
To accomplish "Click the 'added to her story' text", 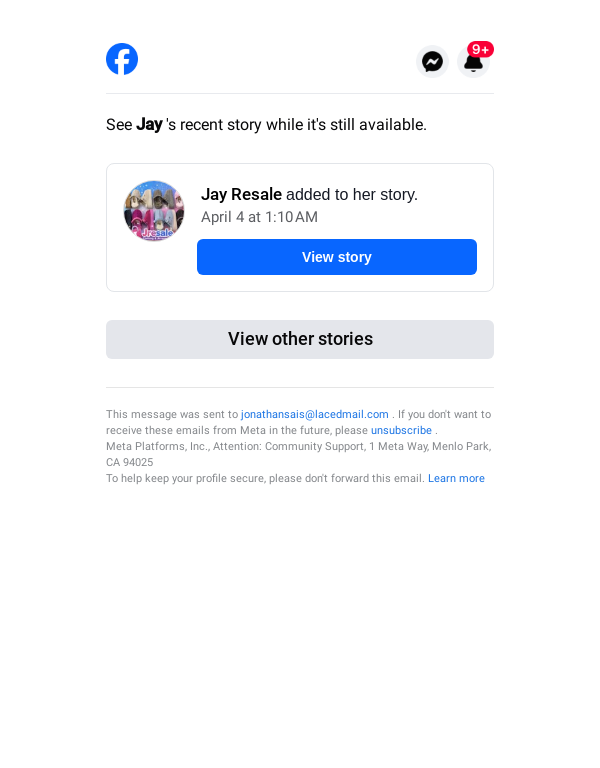I will point(352,194).
